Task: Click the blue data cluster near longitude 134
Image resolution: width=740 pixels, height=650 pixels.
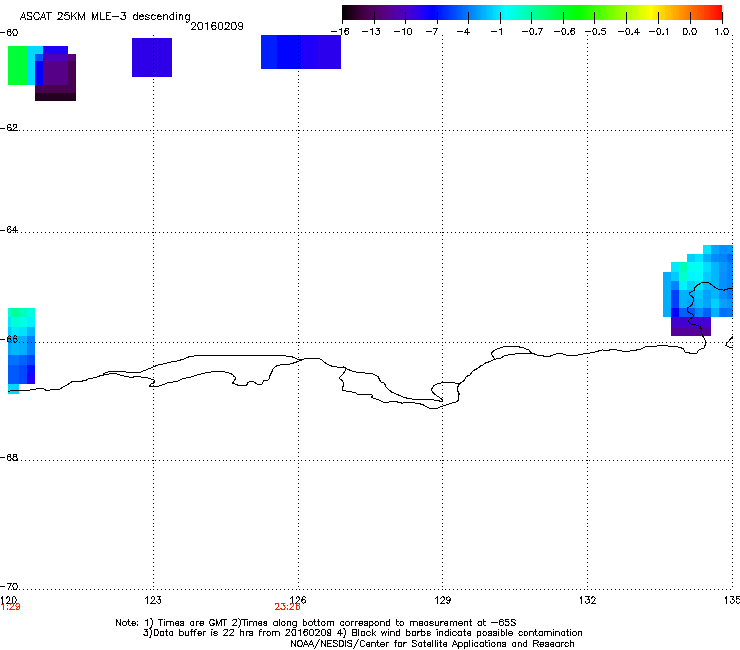Action: tap(698, 283)
